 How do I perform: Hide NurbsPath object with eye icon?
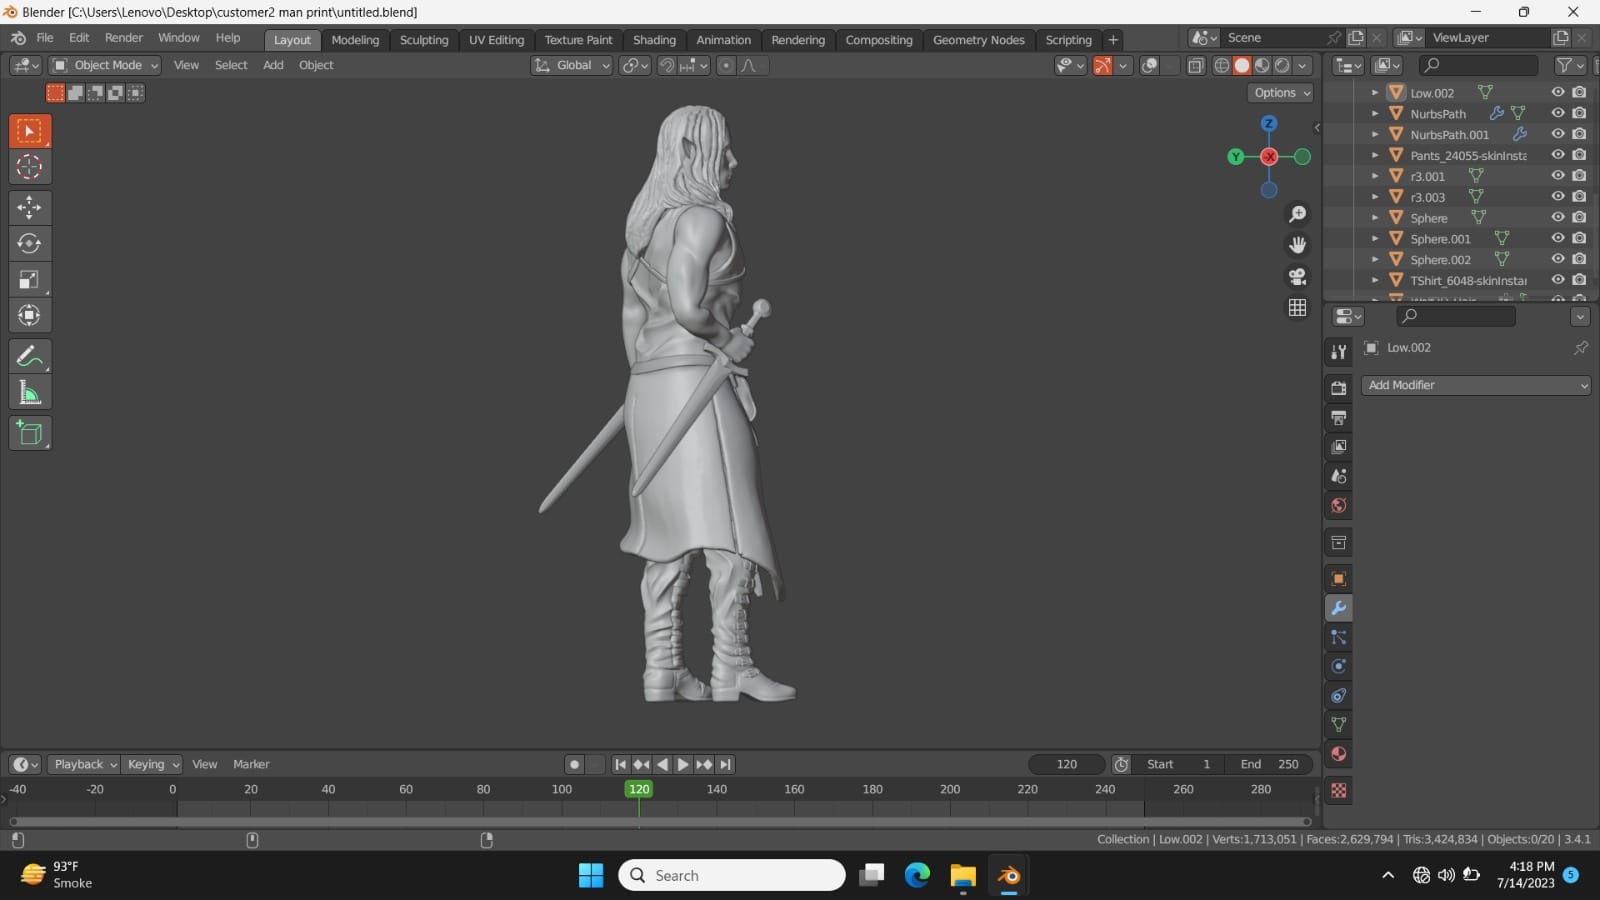coord(1557,113)
